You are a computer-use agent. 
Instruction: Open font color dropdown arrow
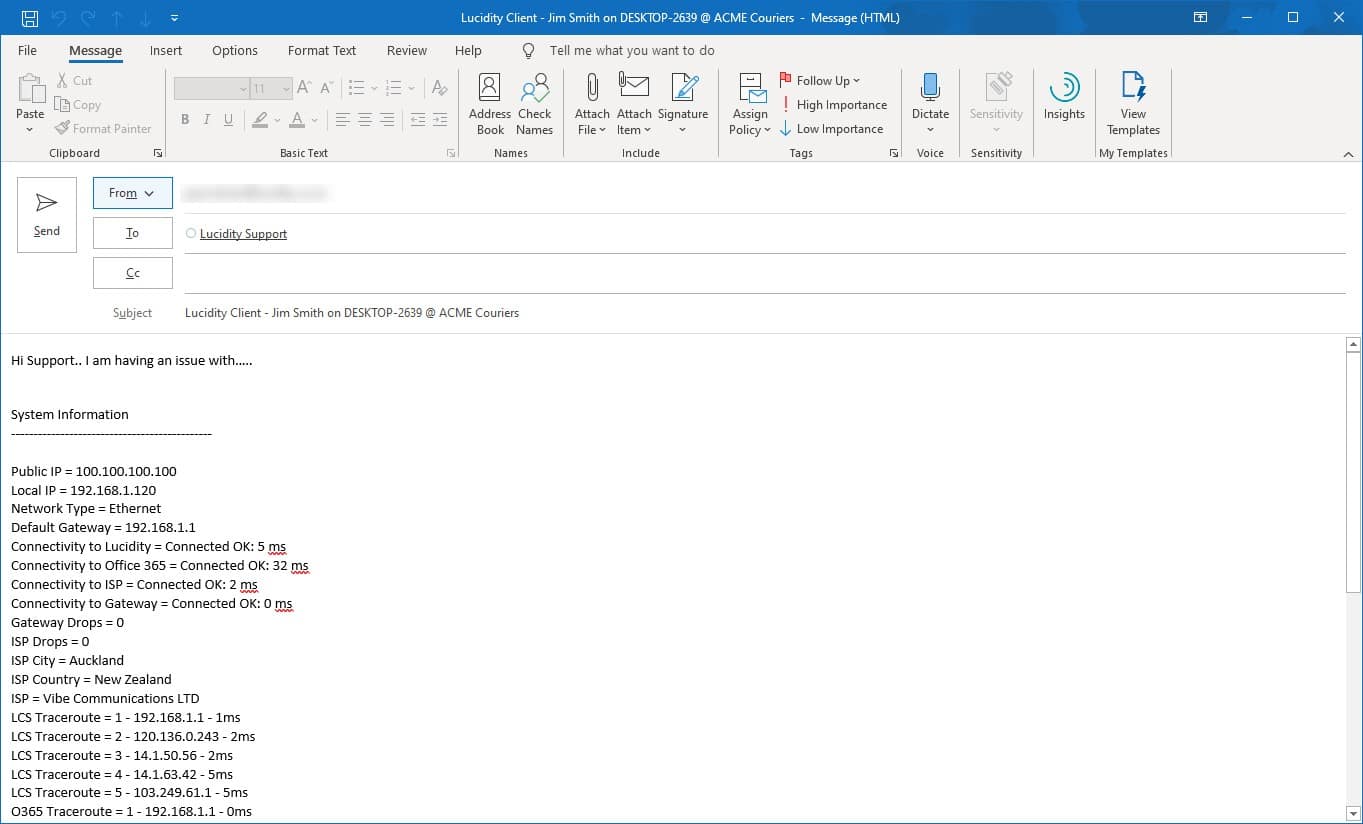point(314,120)
